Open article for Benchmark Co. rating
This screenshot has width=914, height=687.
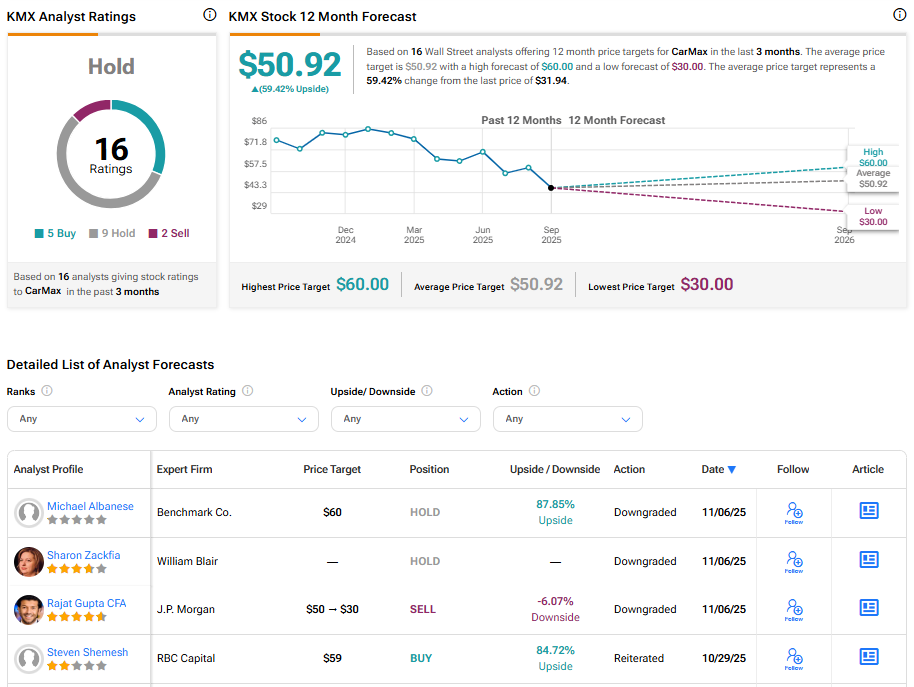pyautogui.click(x=868, y=511)
